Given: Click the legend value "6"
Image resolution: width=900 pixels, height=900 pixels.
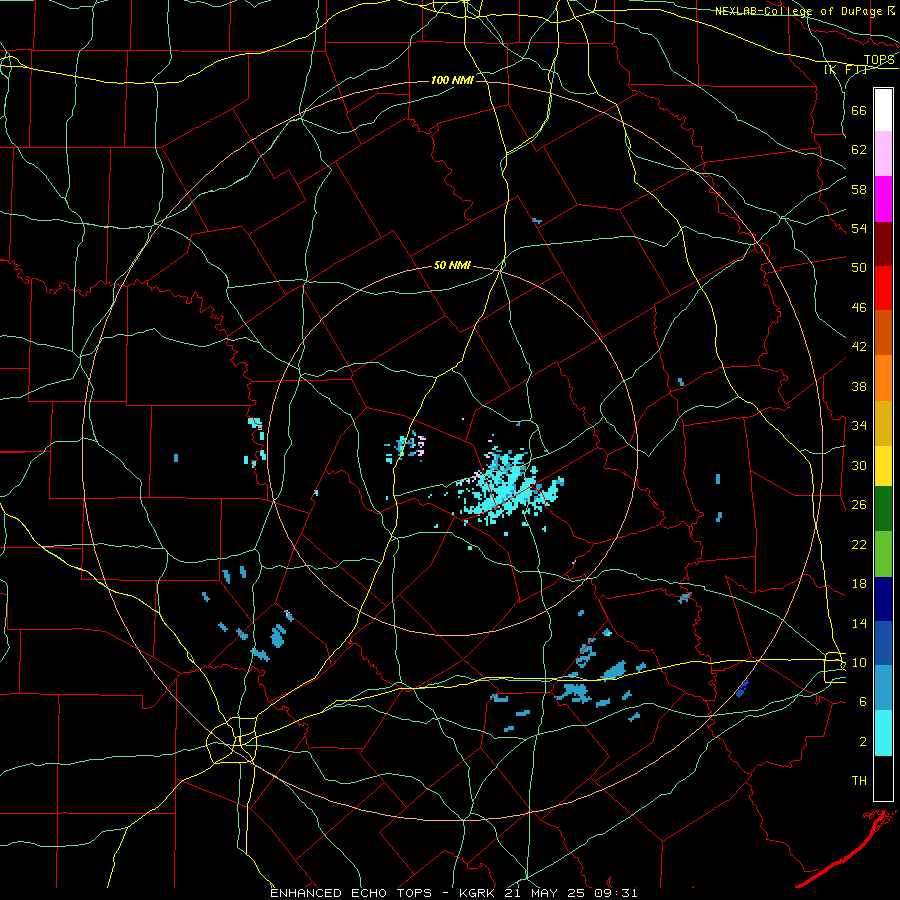Looking at the screenshot, I should 863,702.
